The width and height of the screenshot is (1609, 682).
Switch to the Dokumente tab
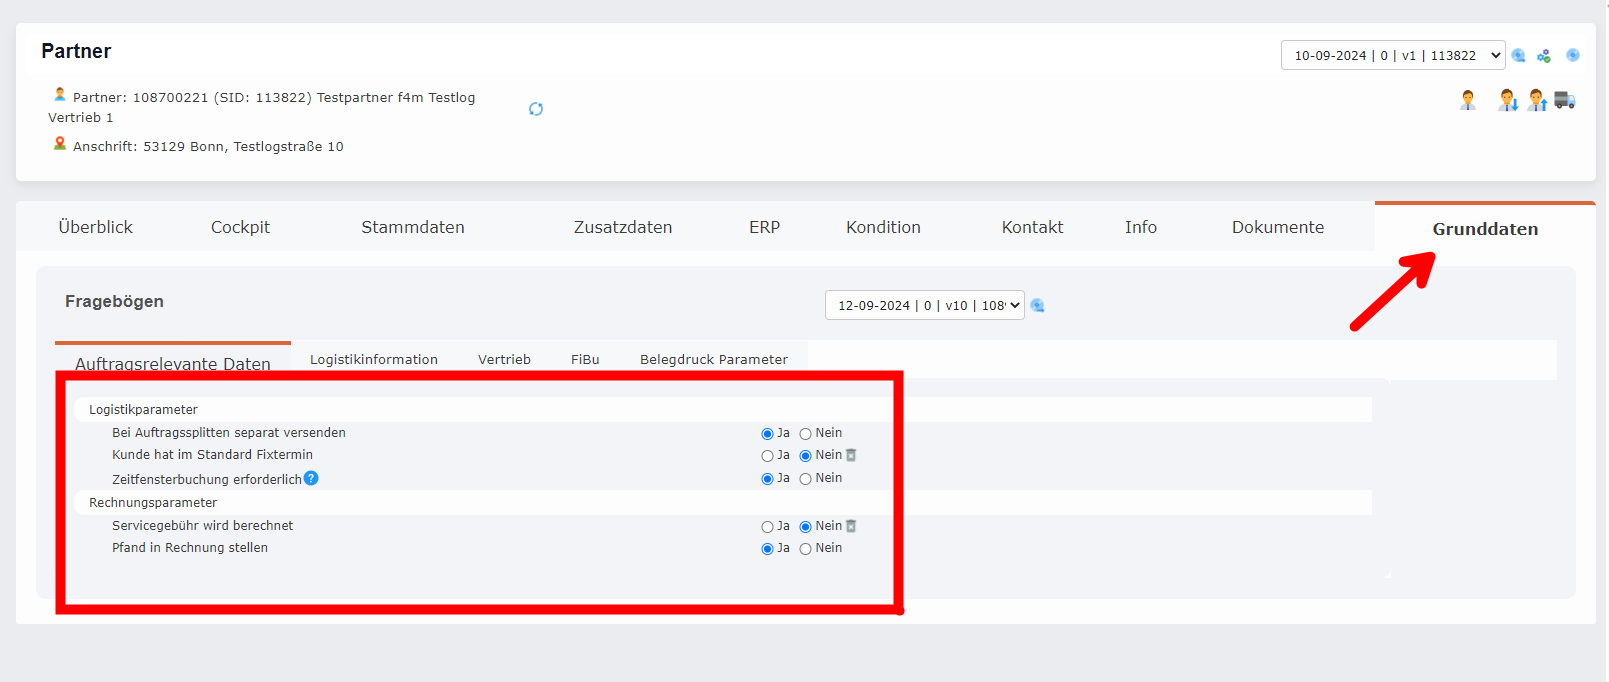click(x=1278, y=227)
